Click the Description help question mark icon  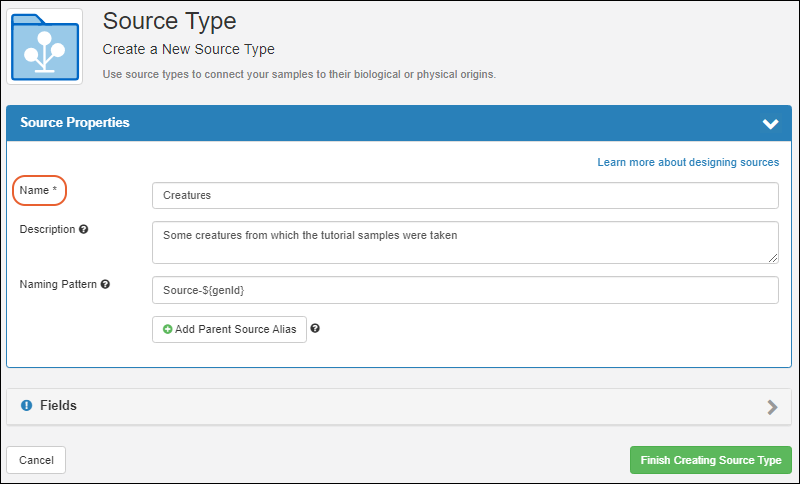[84, 230]
